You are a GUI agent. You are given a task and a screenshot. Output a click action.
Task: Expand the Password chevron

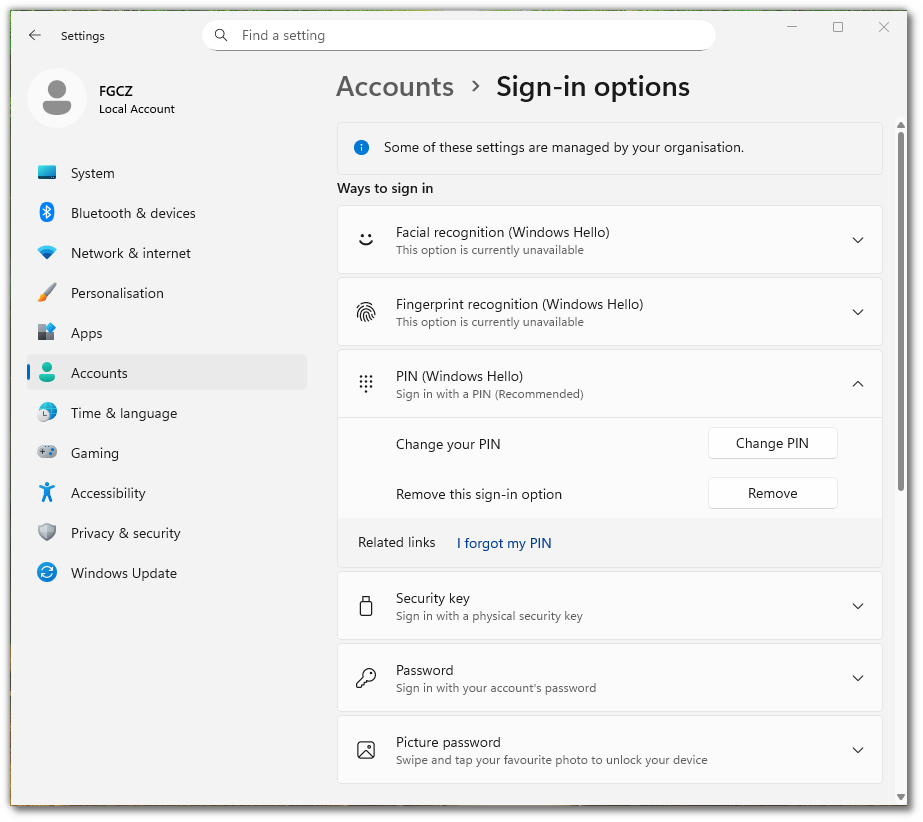pyautogui.click(x=858, y=678)
